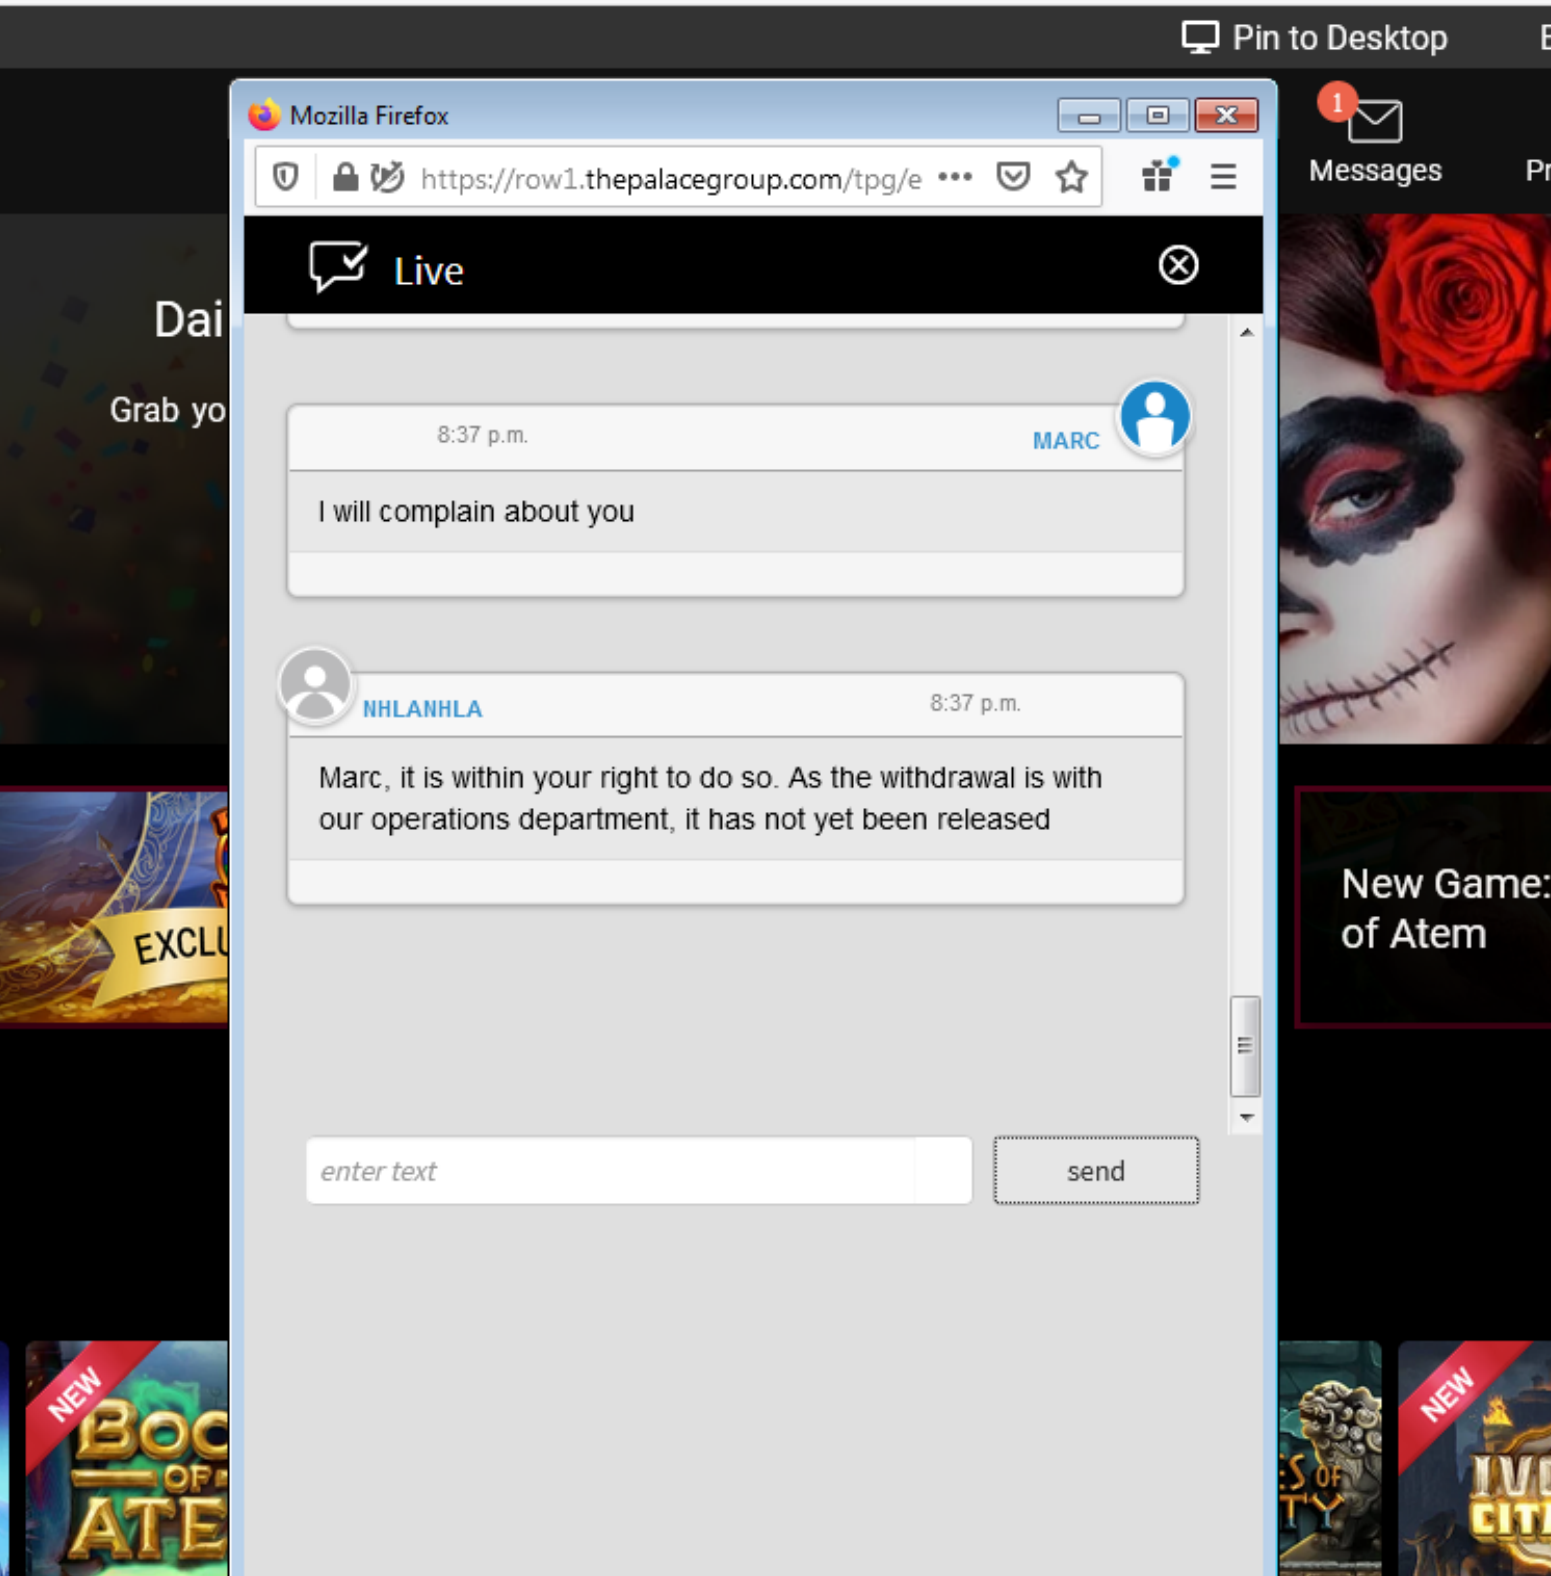Close the Mozilla Firefox window

(x=1226, y=116)
